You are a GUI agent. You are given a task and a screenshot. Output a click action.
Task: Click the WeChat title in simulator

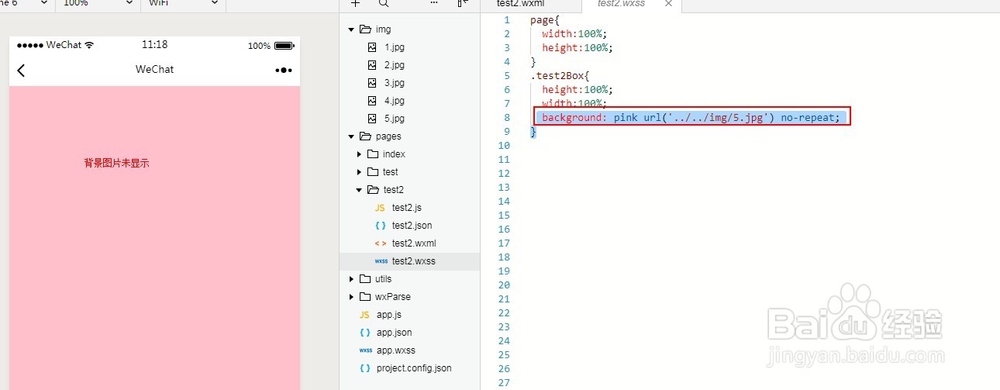pyautogui.click(x=154, y=69)
